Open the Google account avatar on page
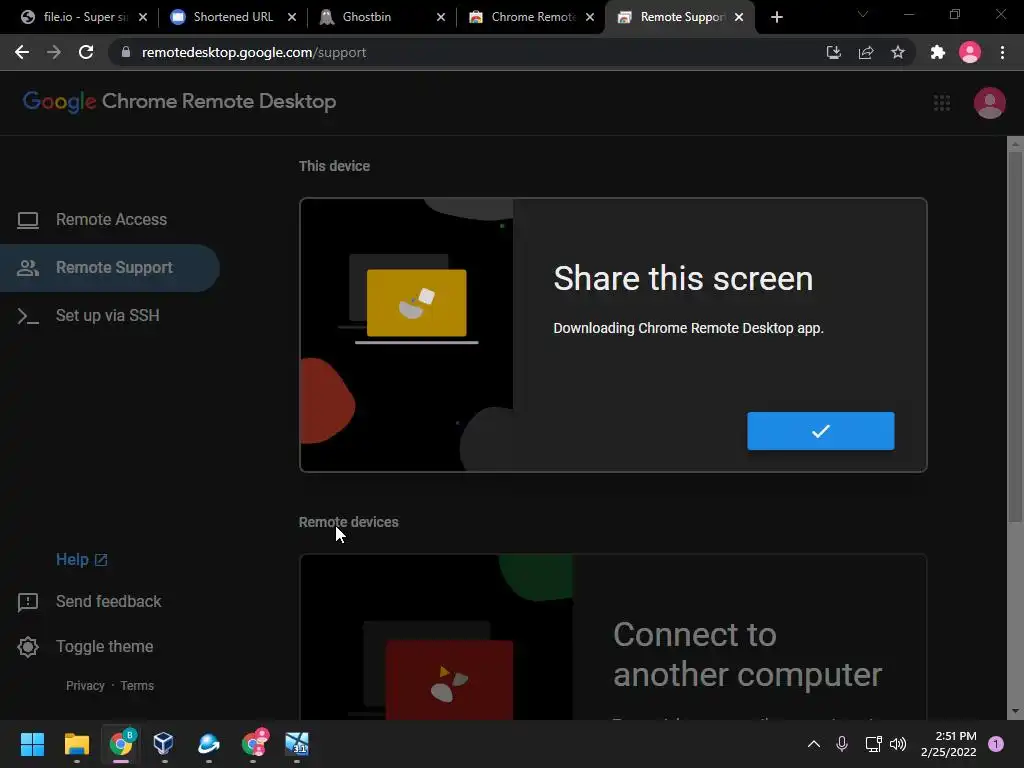 [989, 103]
